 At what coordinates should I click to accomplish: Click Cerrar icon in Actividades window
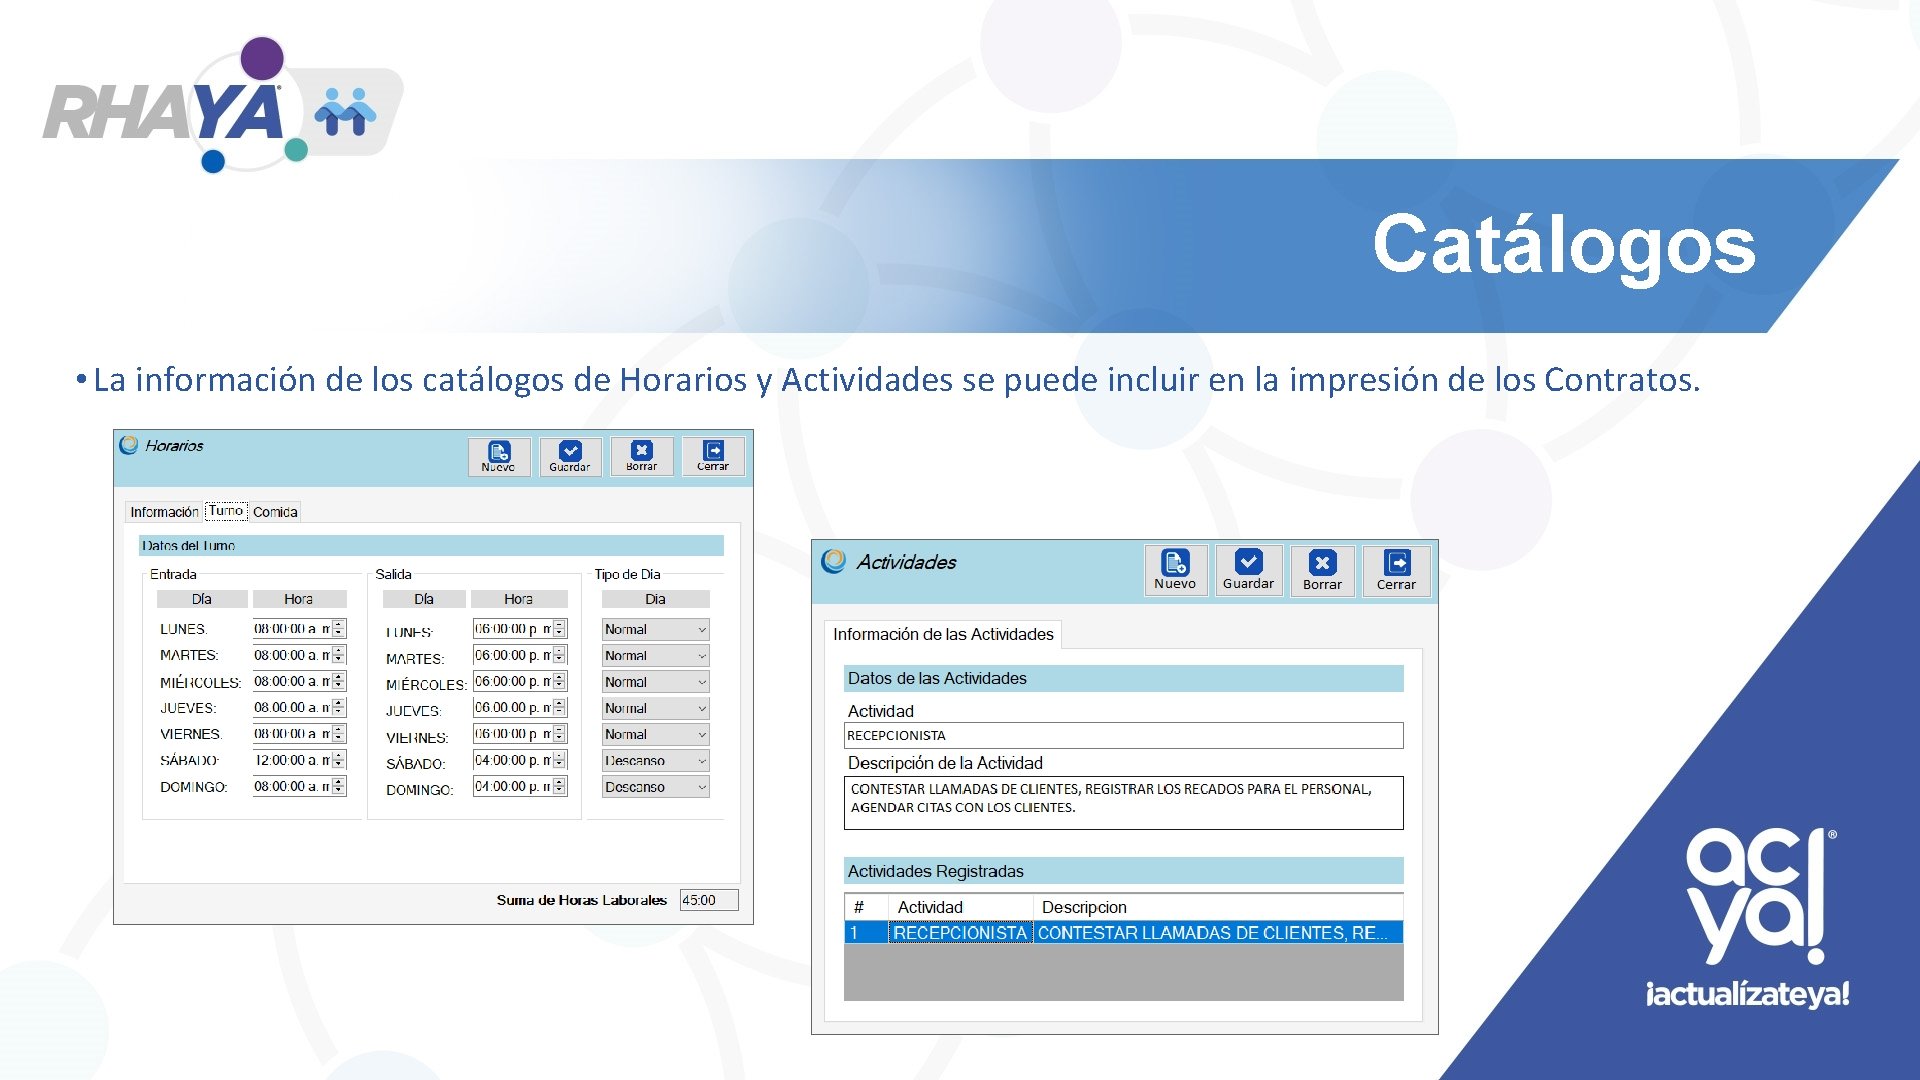click(1396, 570)
